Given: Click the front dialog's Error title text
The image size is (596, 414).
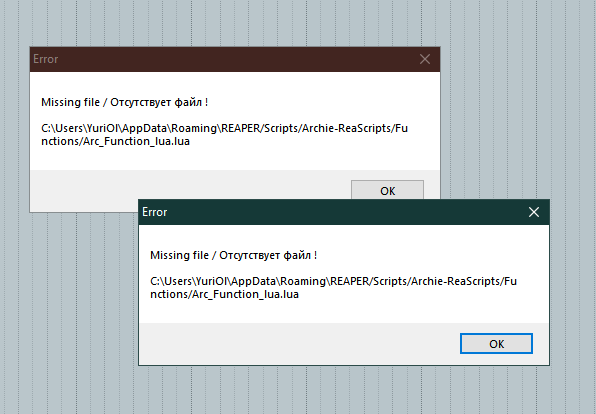Looking at the screenshot, I should (155, 212).
